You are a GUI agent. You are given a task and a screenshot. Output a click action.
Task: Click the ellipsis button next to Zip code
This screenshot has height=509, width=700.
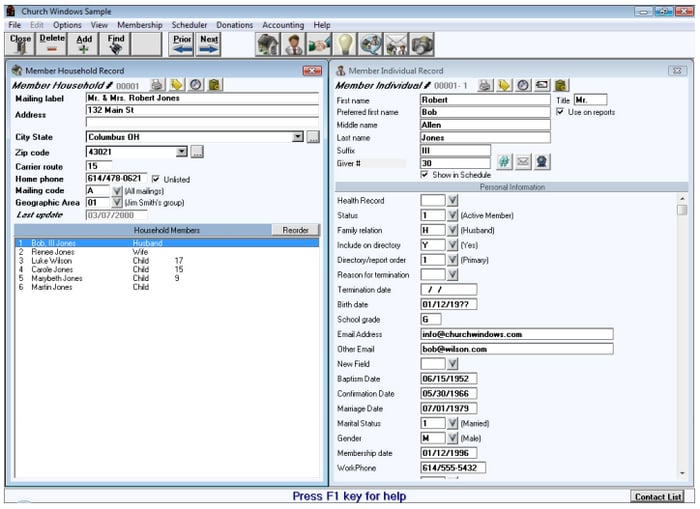coord(197,152)
